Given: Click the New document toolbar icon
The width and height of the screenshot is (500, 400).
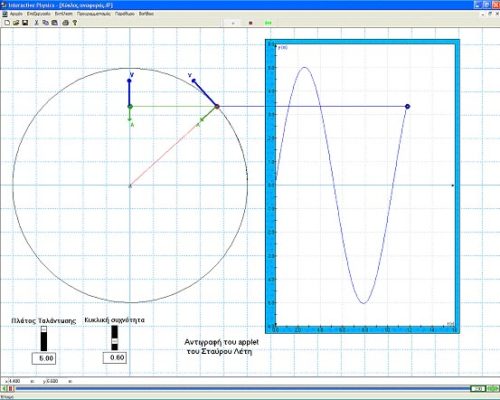Looking at the screenshot, I should coord(7,23).
